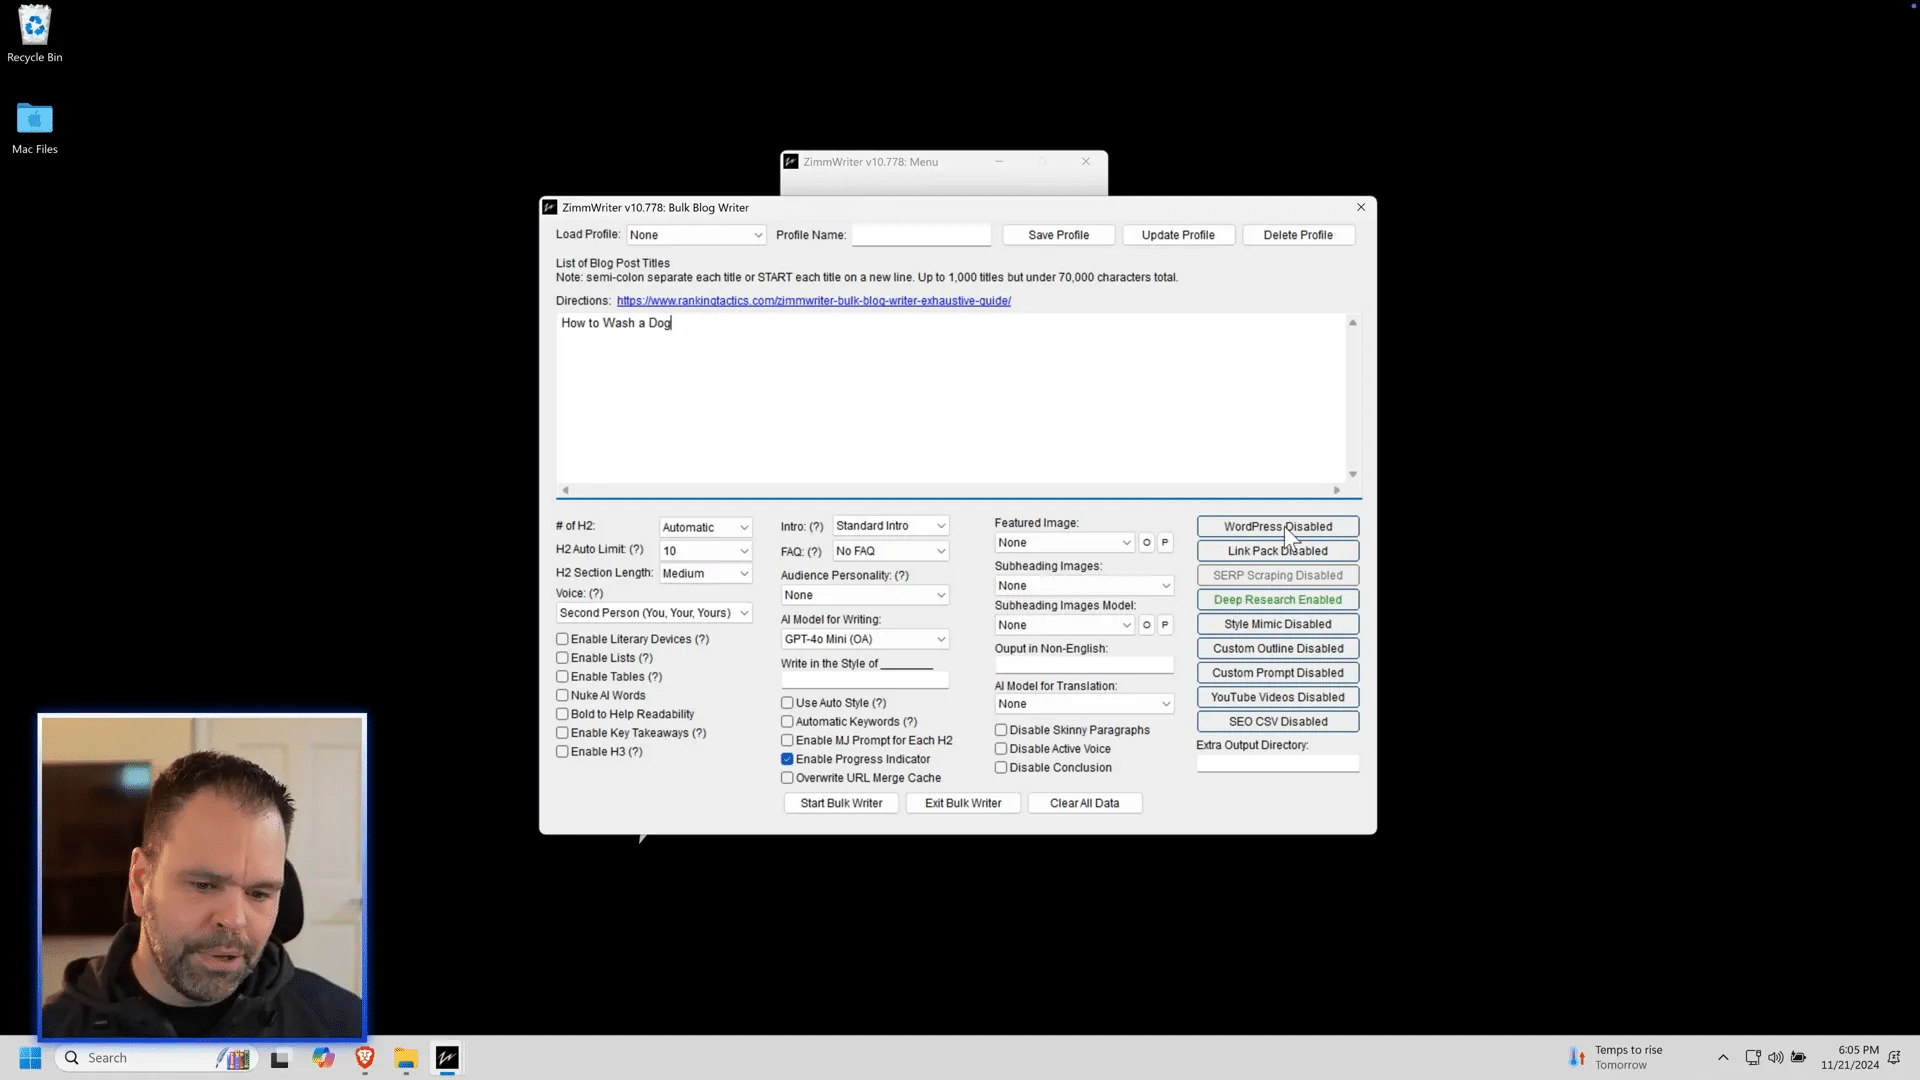Toggle Nuke AI Words checkbox
The image size is (1920, 1080).
(x=562, y=696)
